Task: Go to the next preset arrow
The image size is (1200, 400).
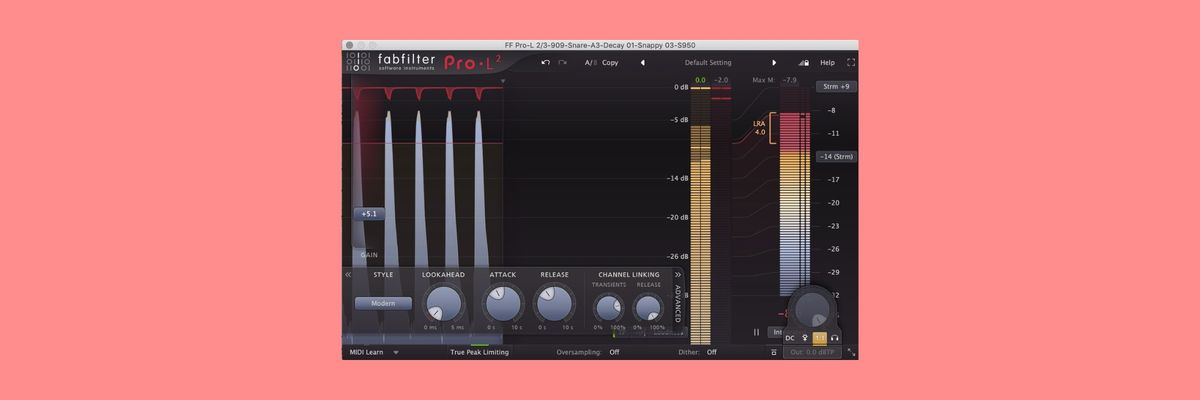Action: (x=773, y=62)
